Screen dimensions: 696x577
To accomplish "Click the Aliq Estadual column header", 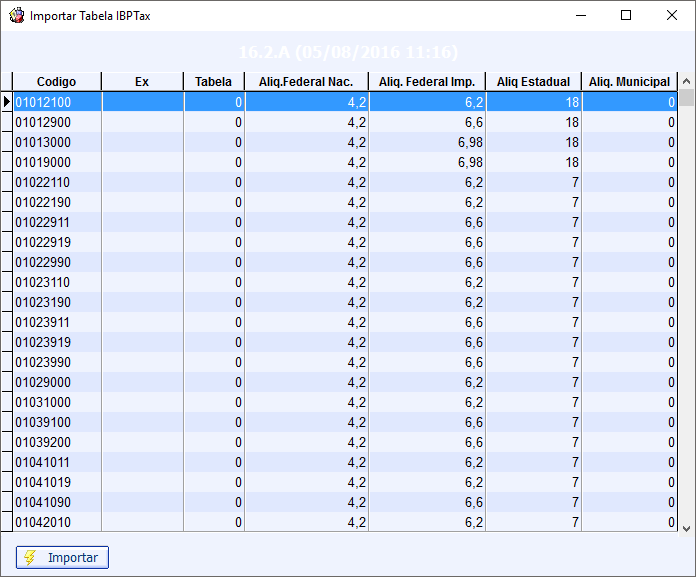I will (533, 82).
